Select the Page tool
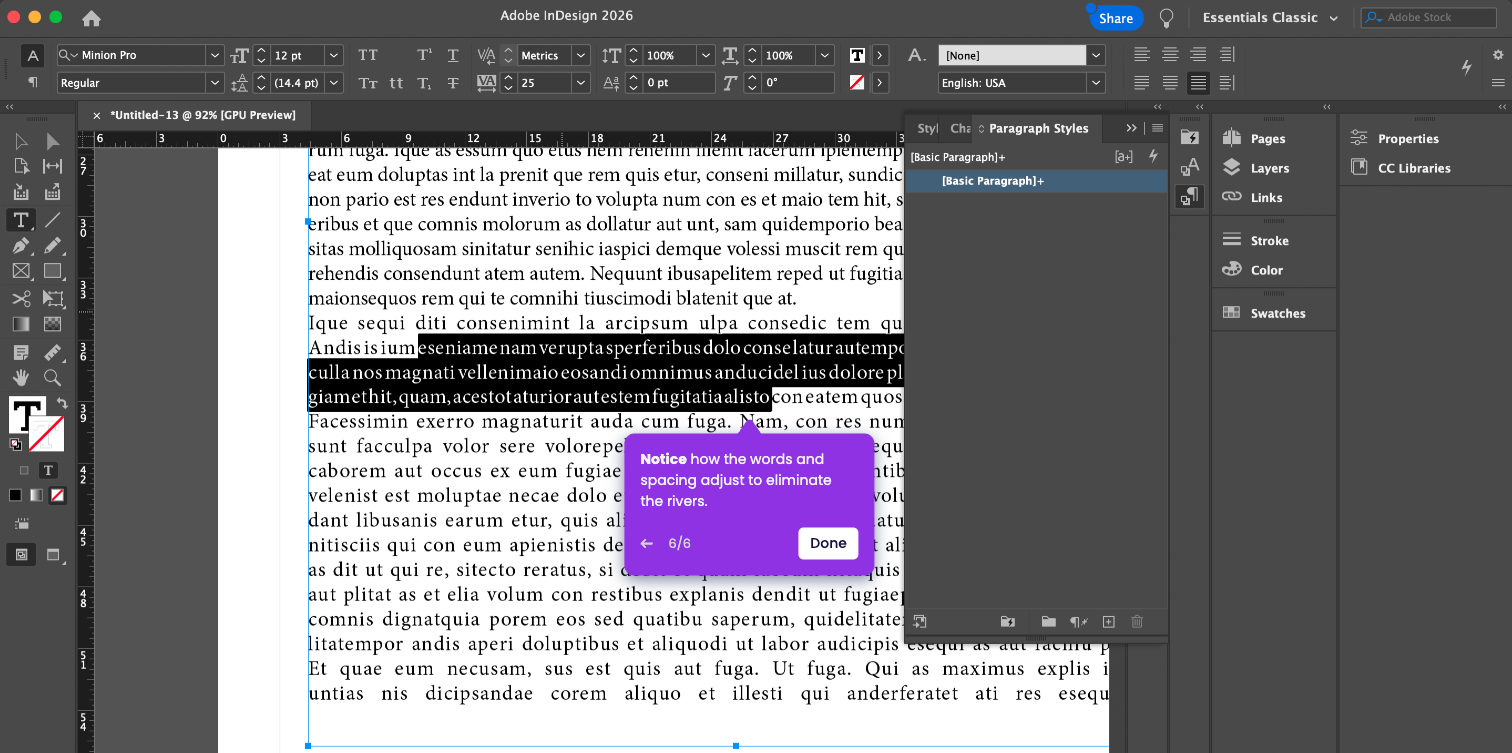 click(21, 166)
